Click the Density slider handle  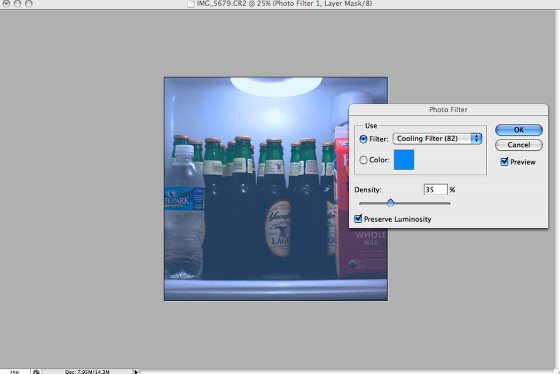click(390, 203)
